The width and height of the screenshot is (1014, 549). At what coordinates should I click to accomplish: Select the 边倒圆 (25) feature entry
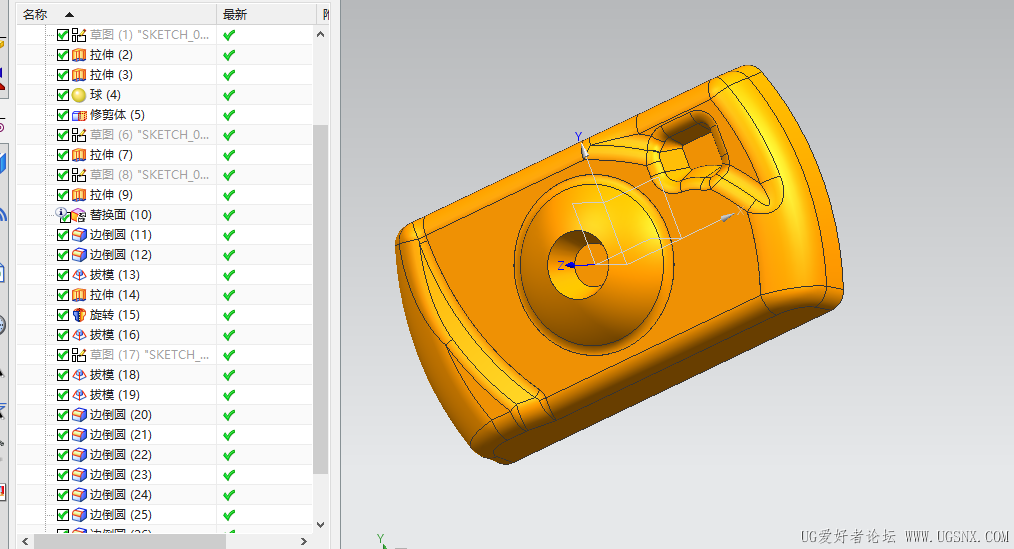[x=120, y=515]
